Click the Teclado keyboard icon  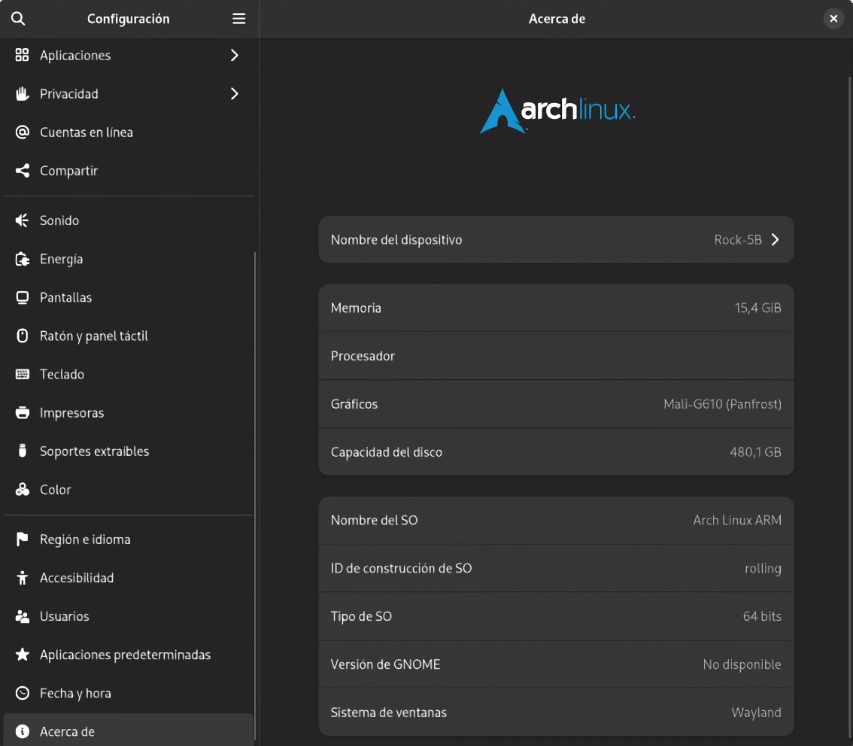22,374
